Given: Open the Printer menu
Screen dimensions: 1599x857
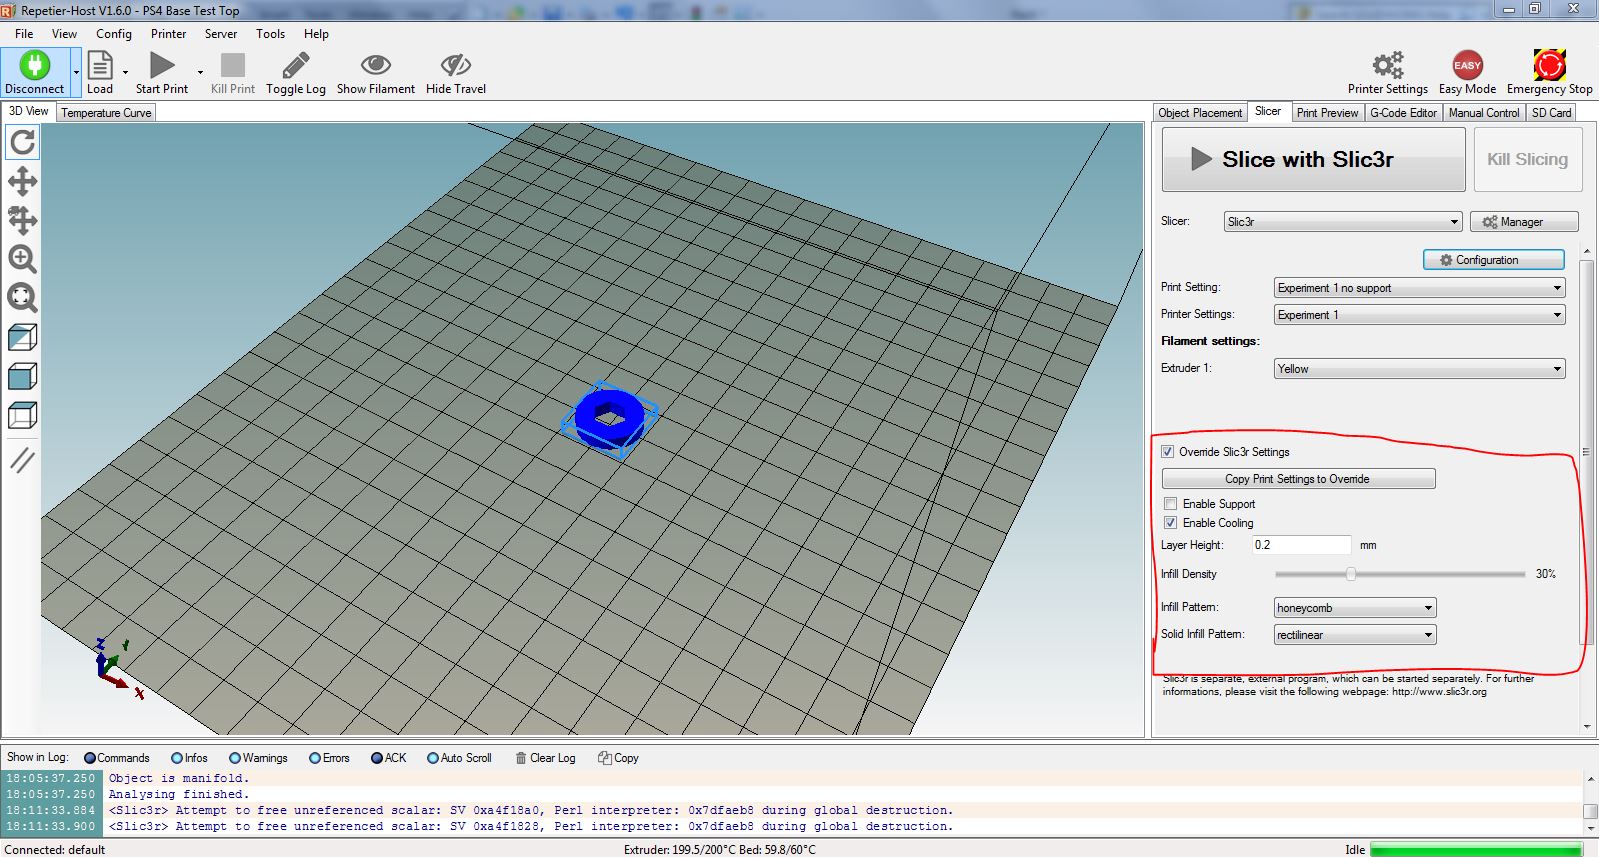Looking at the screenshot, I should pyautogui.click(x=168, y=34).
